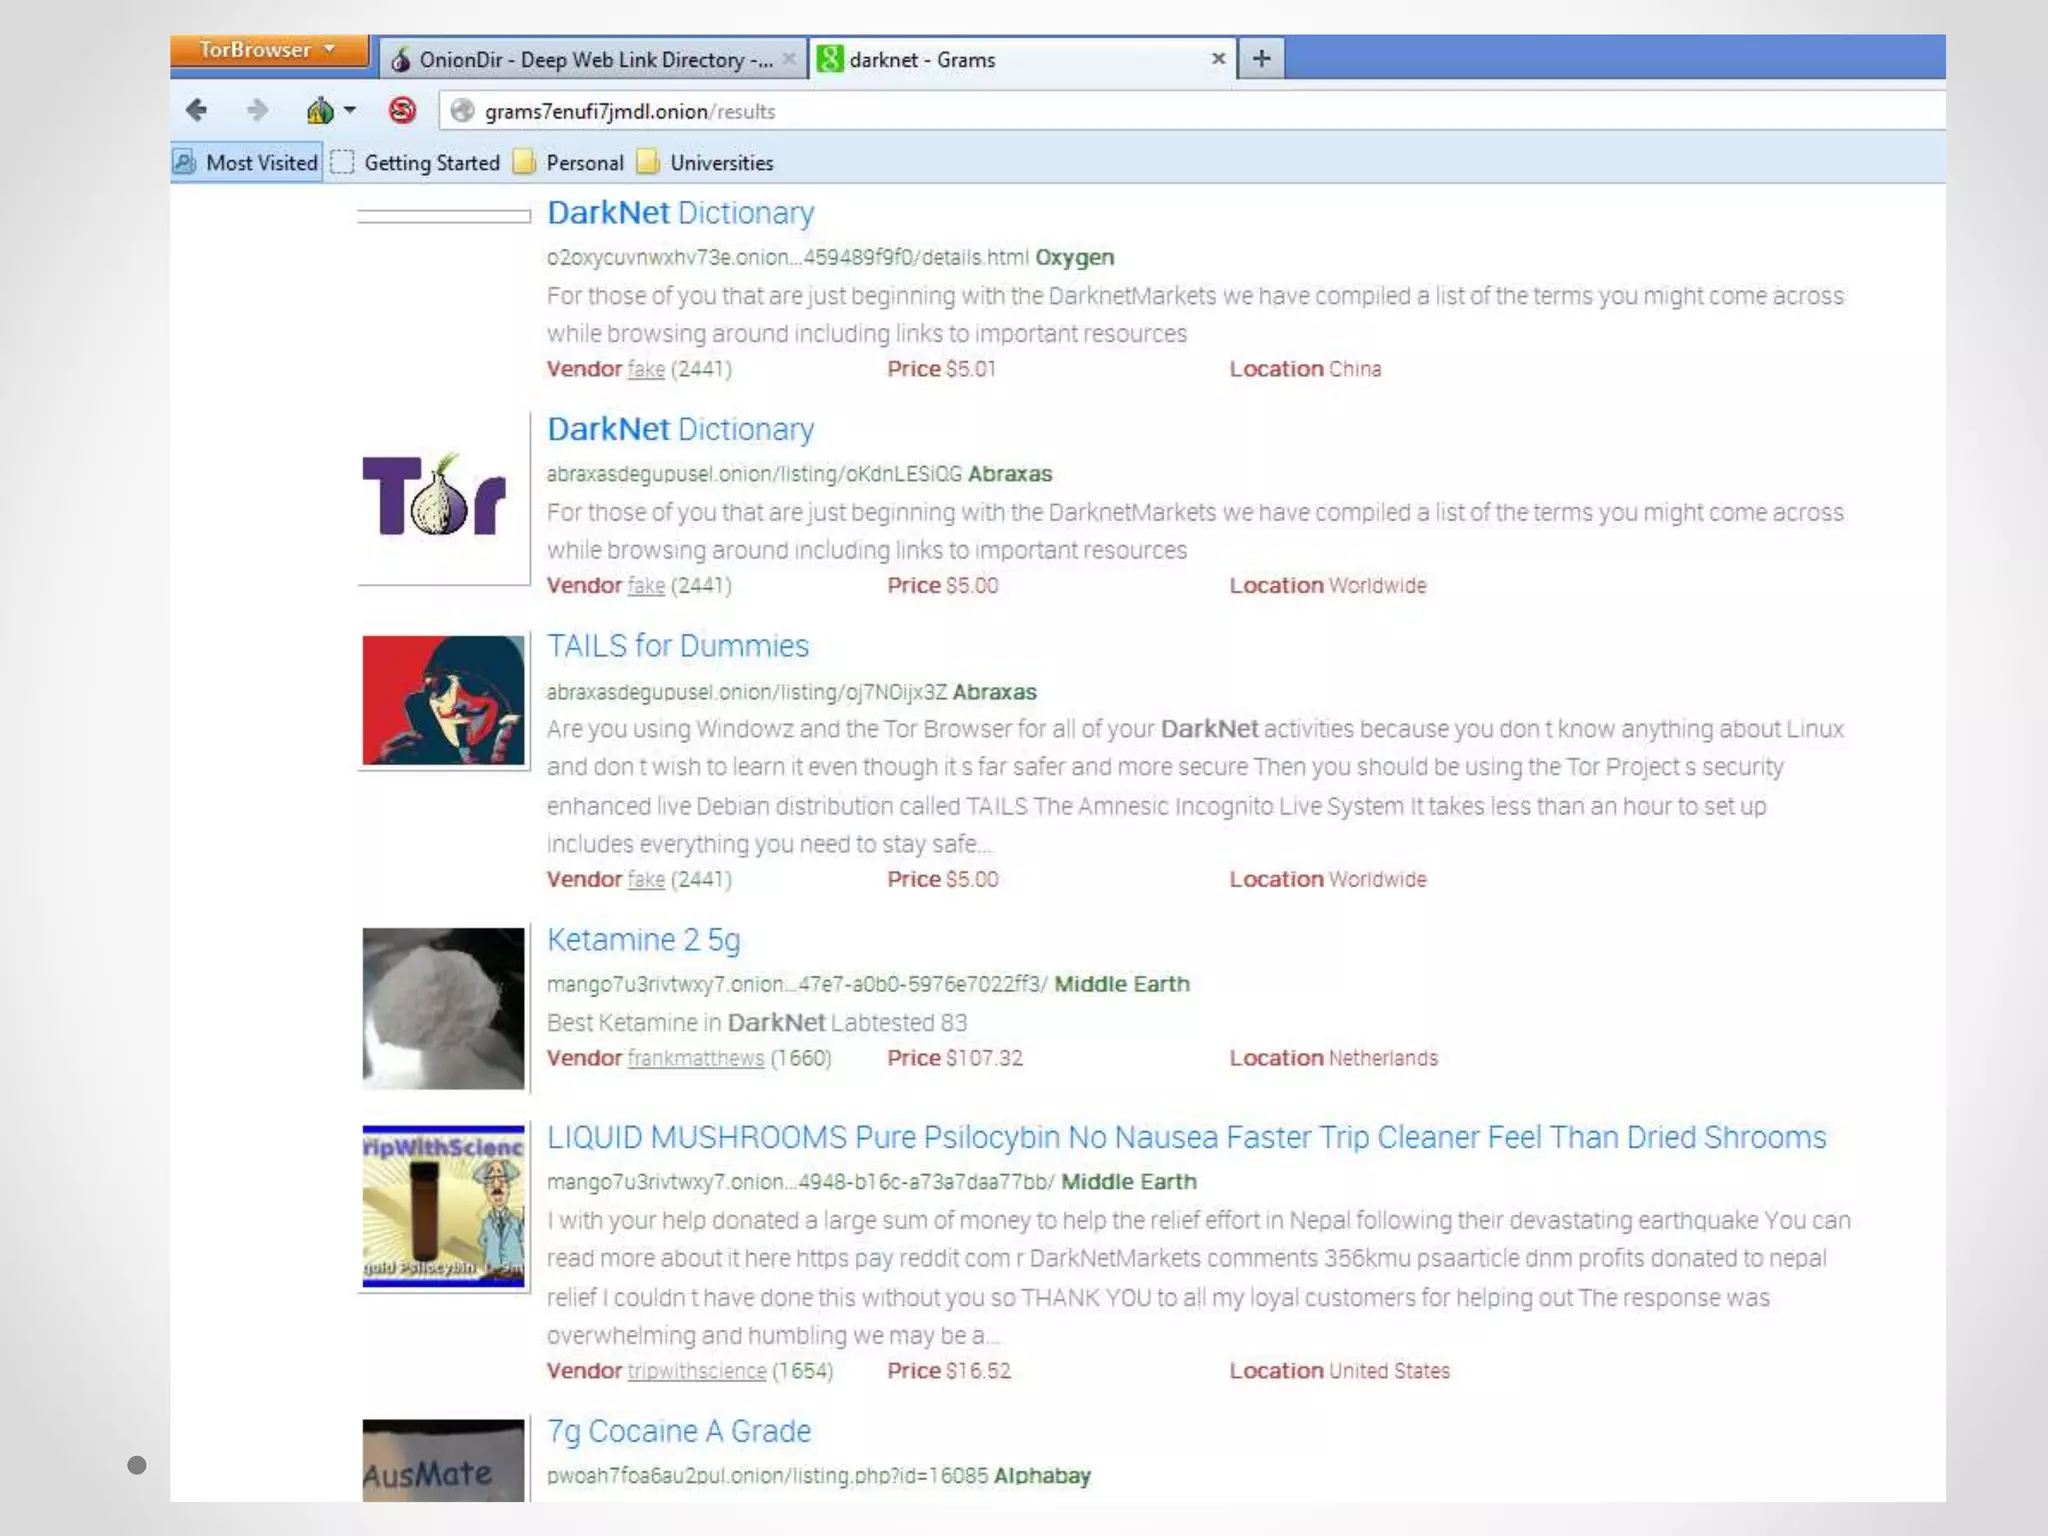This screenshot has height=1536, width=2048.
Task: Click vendor frankmatthews link
Action: (x=695, y=1058)
